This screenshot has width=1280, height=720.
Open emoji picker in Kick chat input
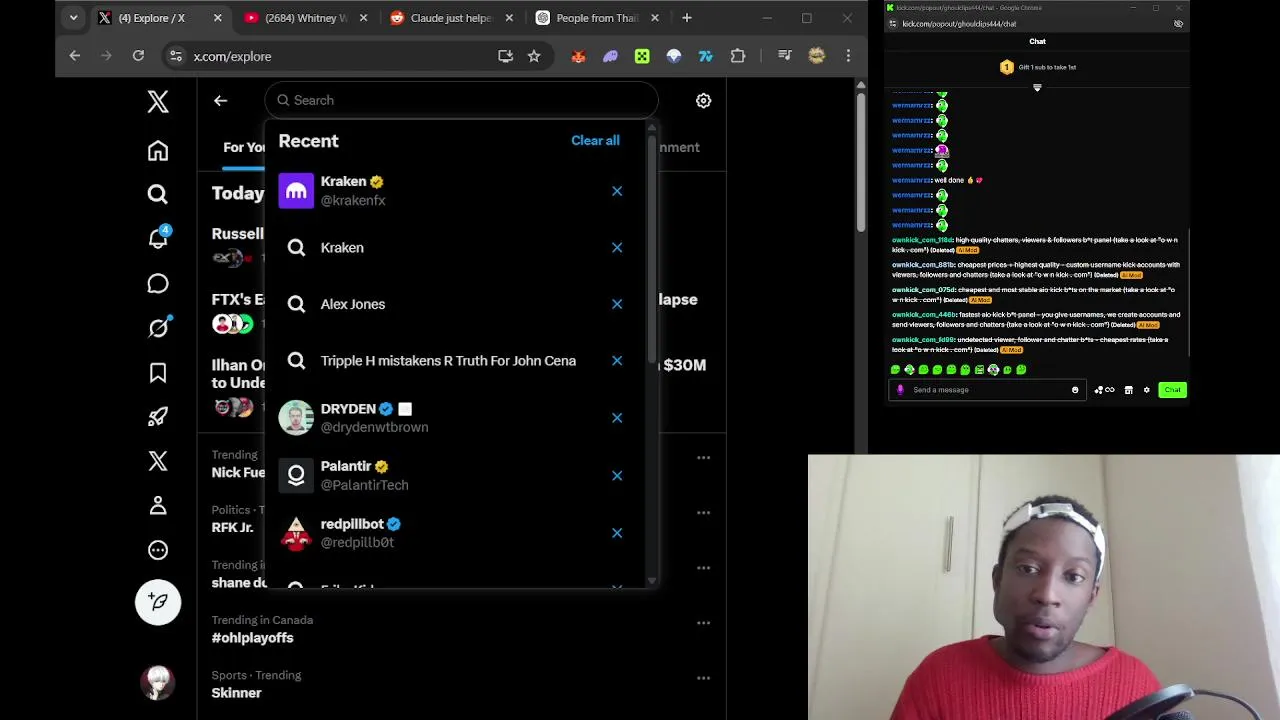point(1075,390)
